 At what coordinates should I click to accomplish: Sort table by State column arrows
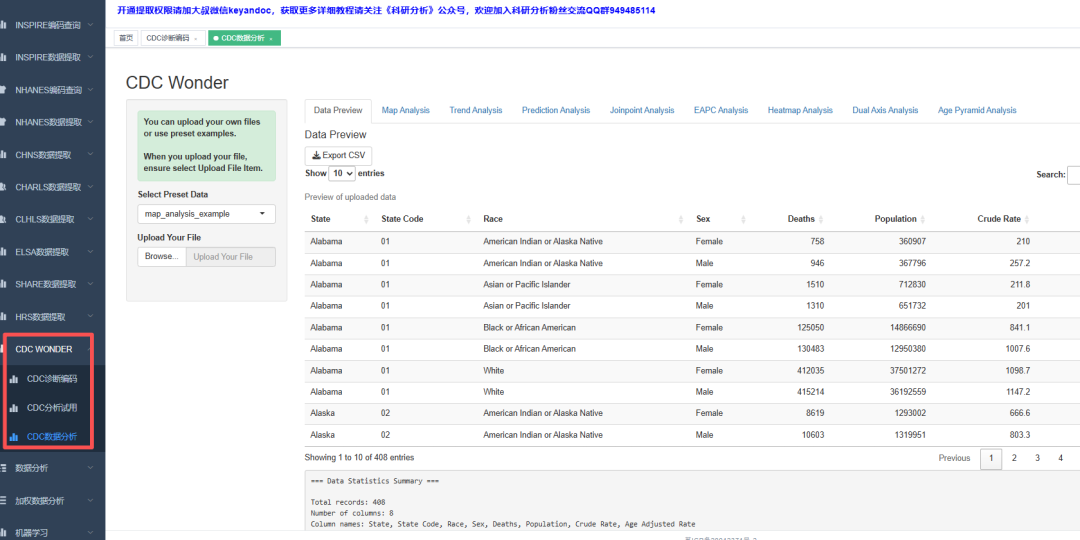point(366,219)
